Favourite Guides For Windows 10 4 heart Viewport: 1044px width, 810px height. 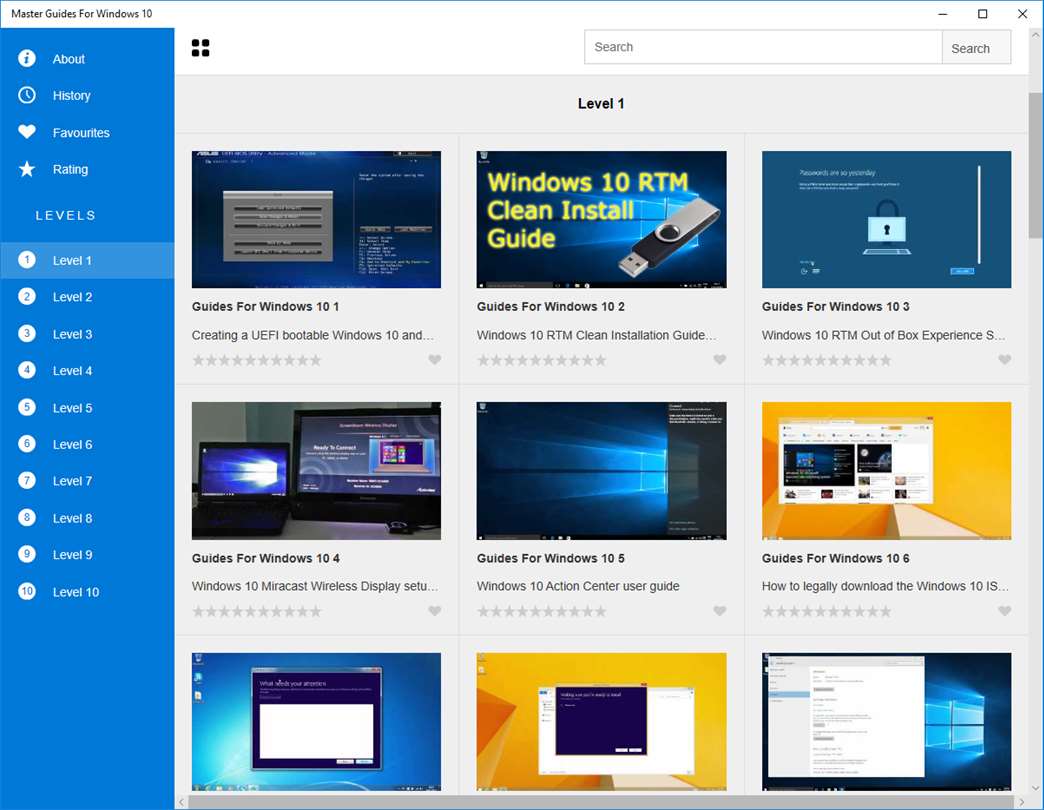435,611
